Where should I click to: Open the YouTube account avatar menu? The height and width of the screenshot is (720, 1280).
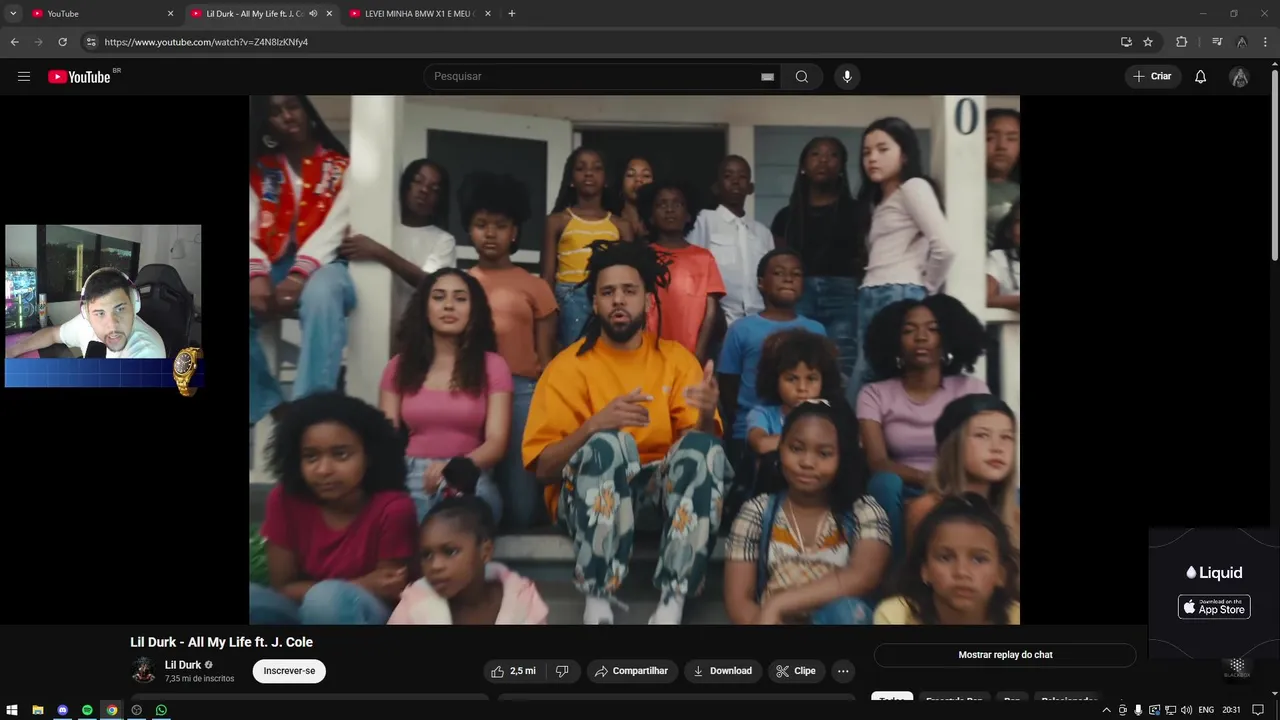1239,77
